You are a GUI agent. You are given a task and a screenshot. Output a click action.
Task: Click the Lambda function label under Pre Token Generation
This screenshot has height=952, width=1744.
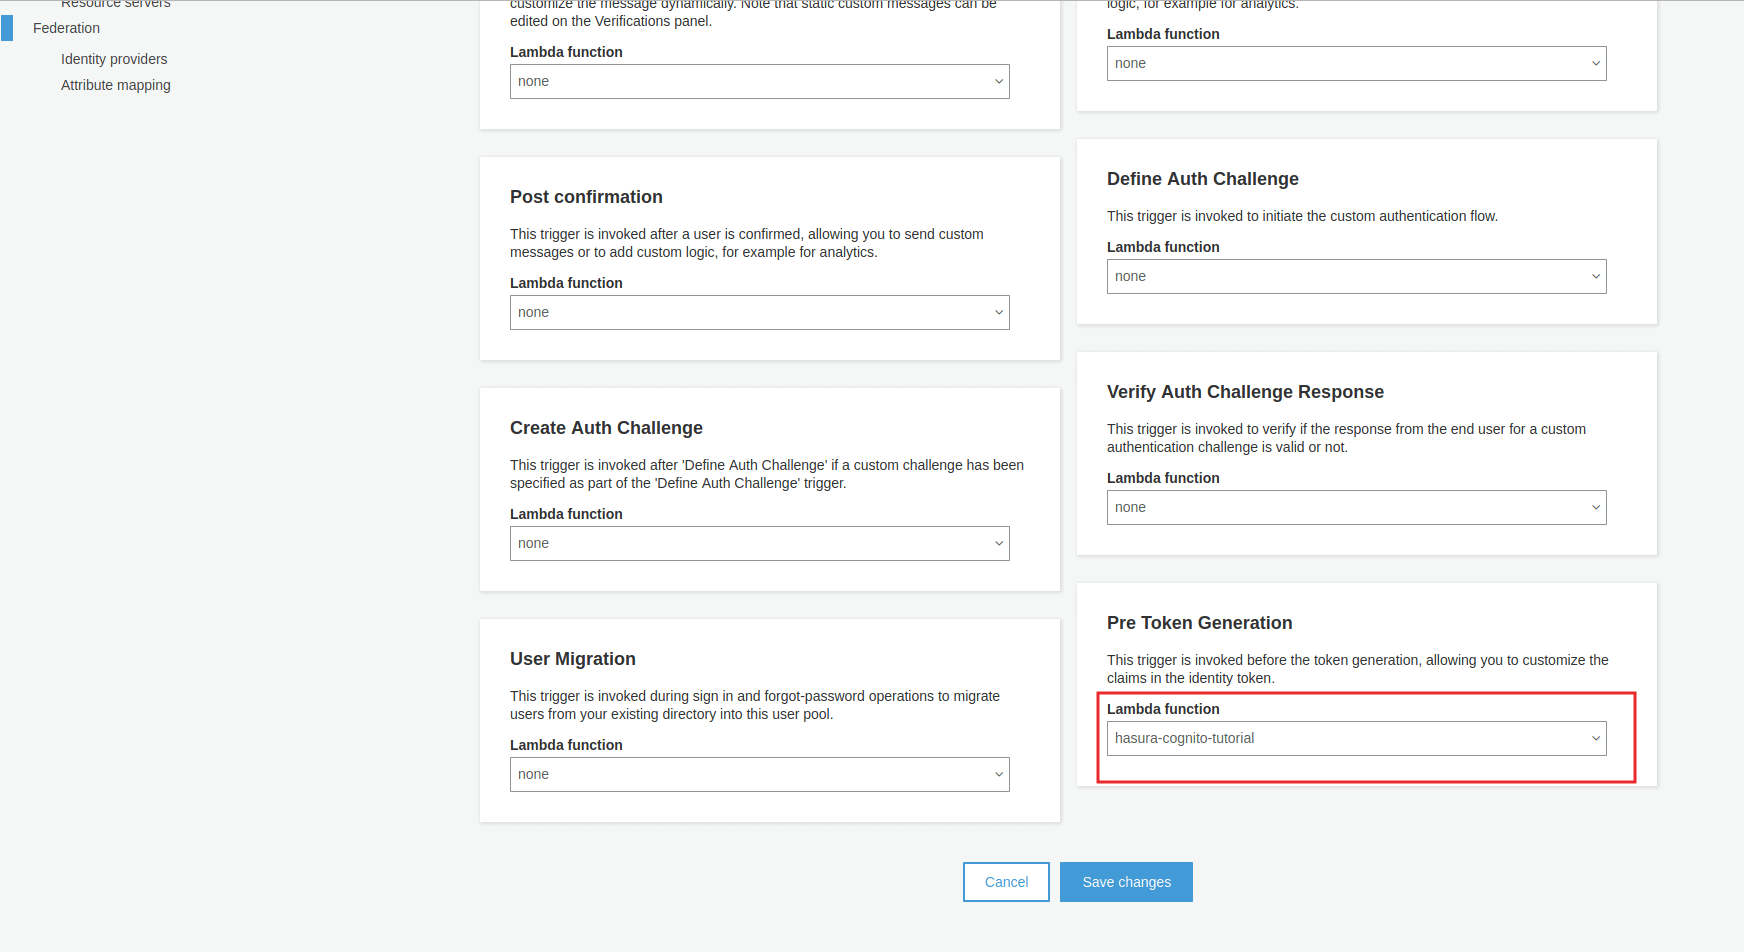[x=1163, y=709]
